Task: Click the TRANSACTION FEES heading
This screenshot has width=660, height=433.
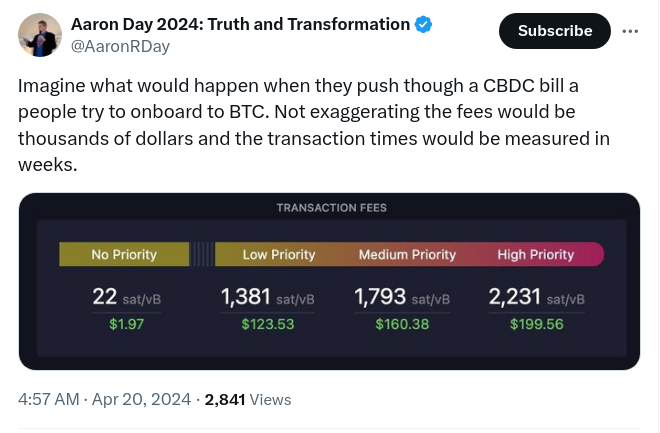Action: point(332,207)
